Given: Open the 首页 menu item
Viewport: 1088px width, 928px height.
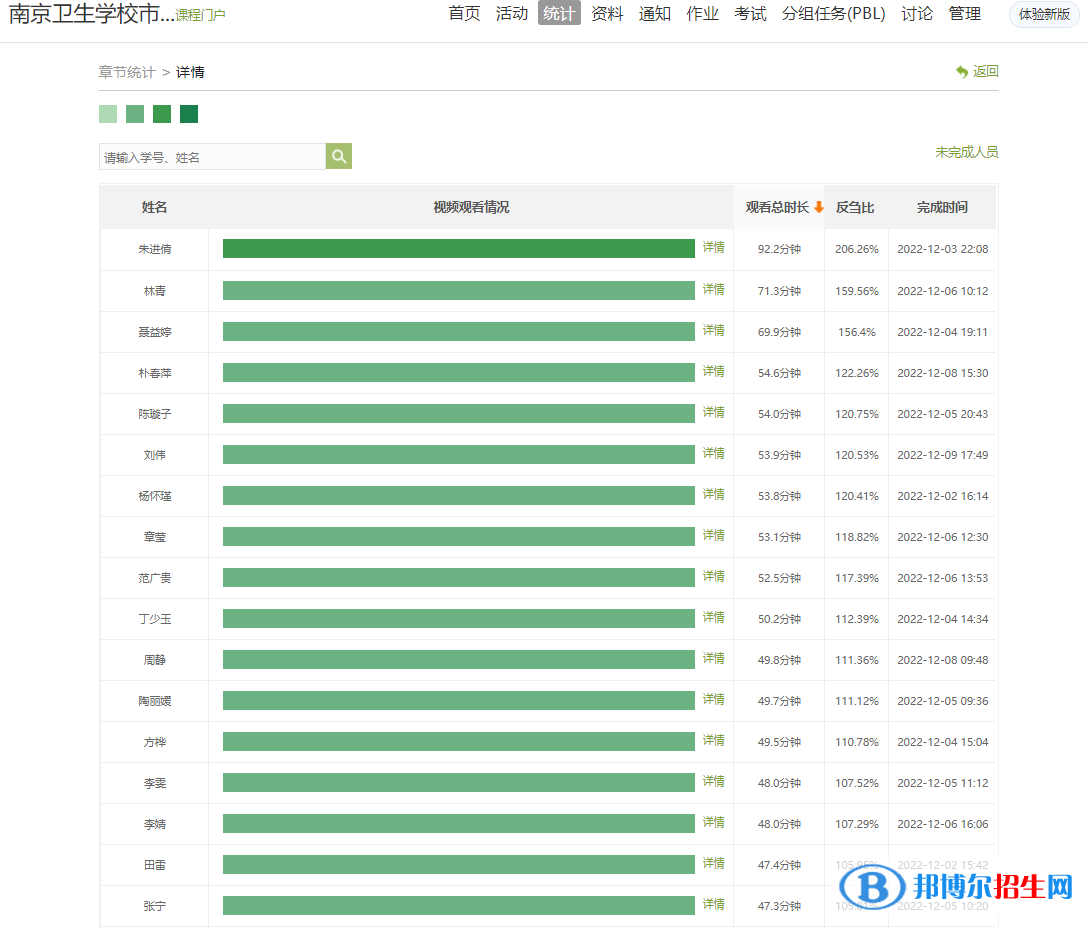Looking at the screenshot, I should click(464, 14).
